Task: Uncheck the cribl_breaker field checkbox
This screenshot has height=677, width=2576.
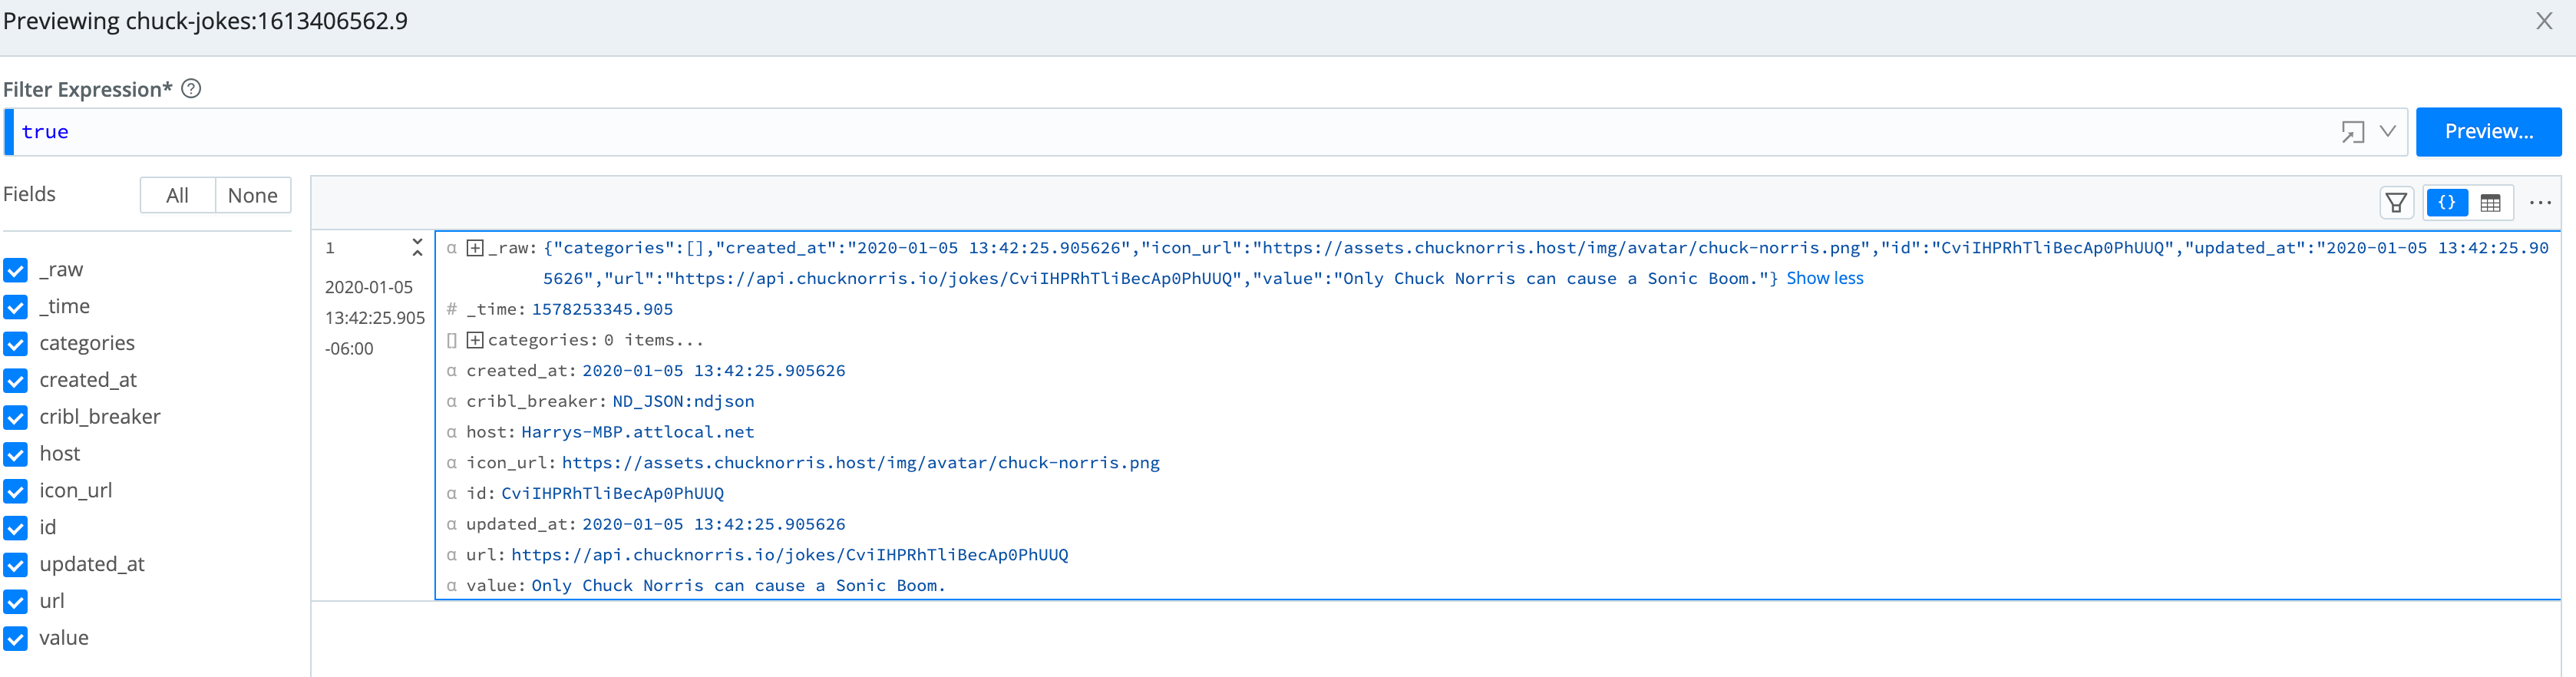Action: click(16, 417)
